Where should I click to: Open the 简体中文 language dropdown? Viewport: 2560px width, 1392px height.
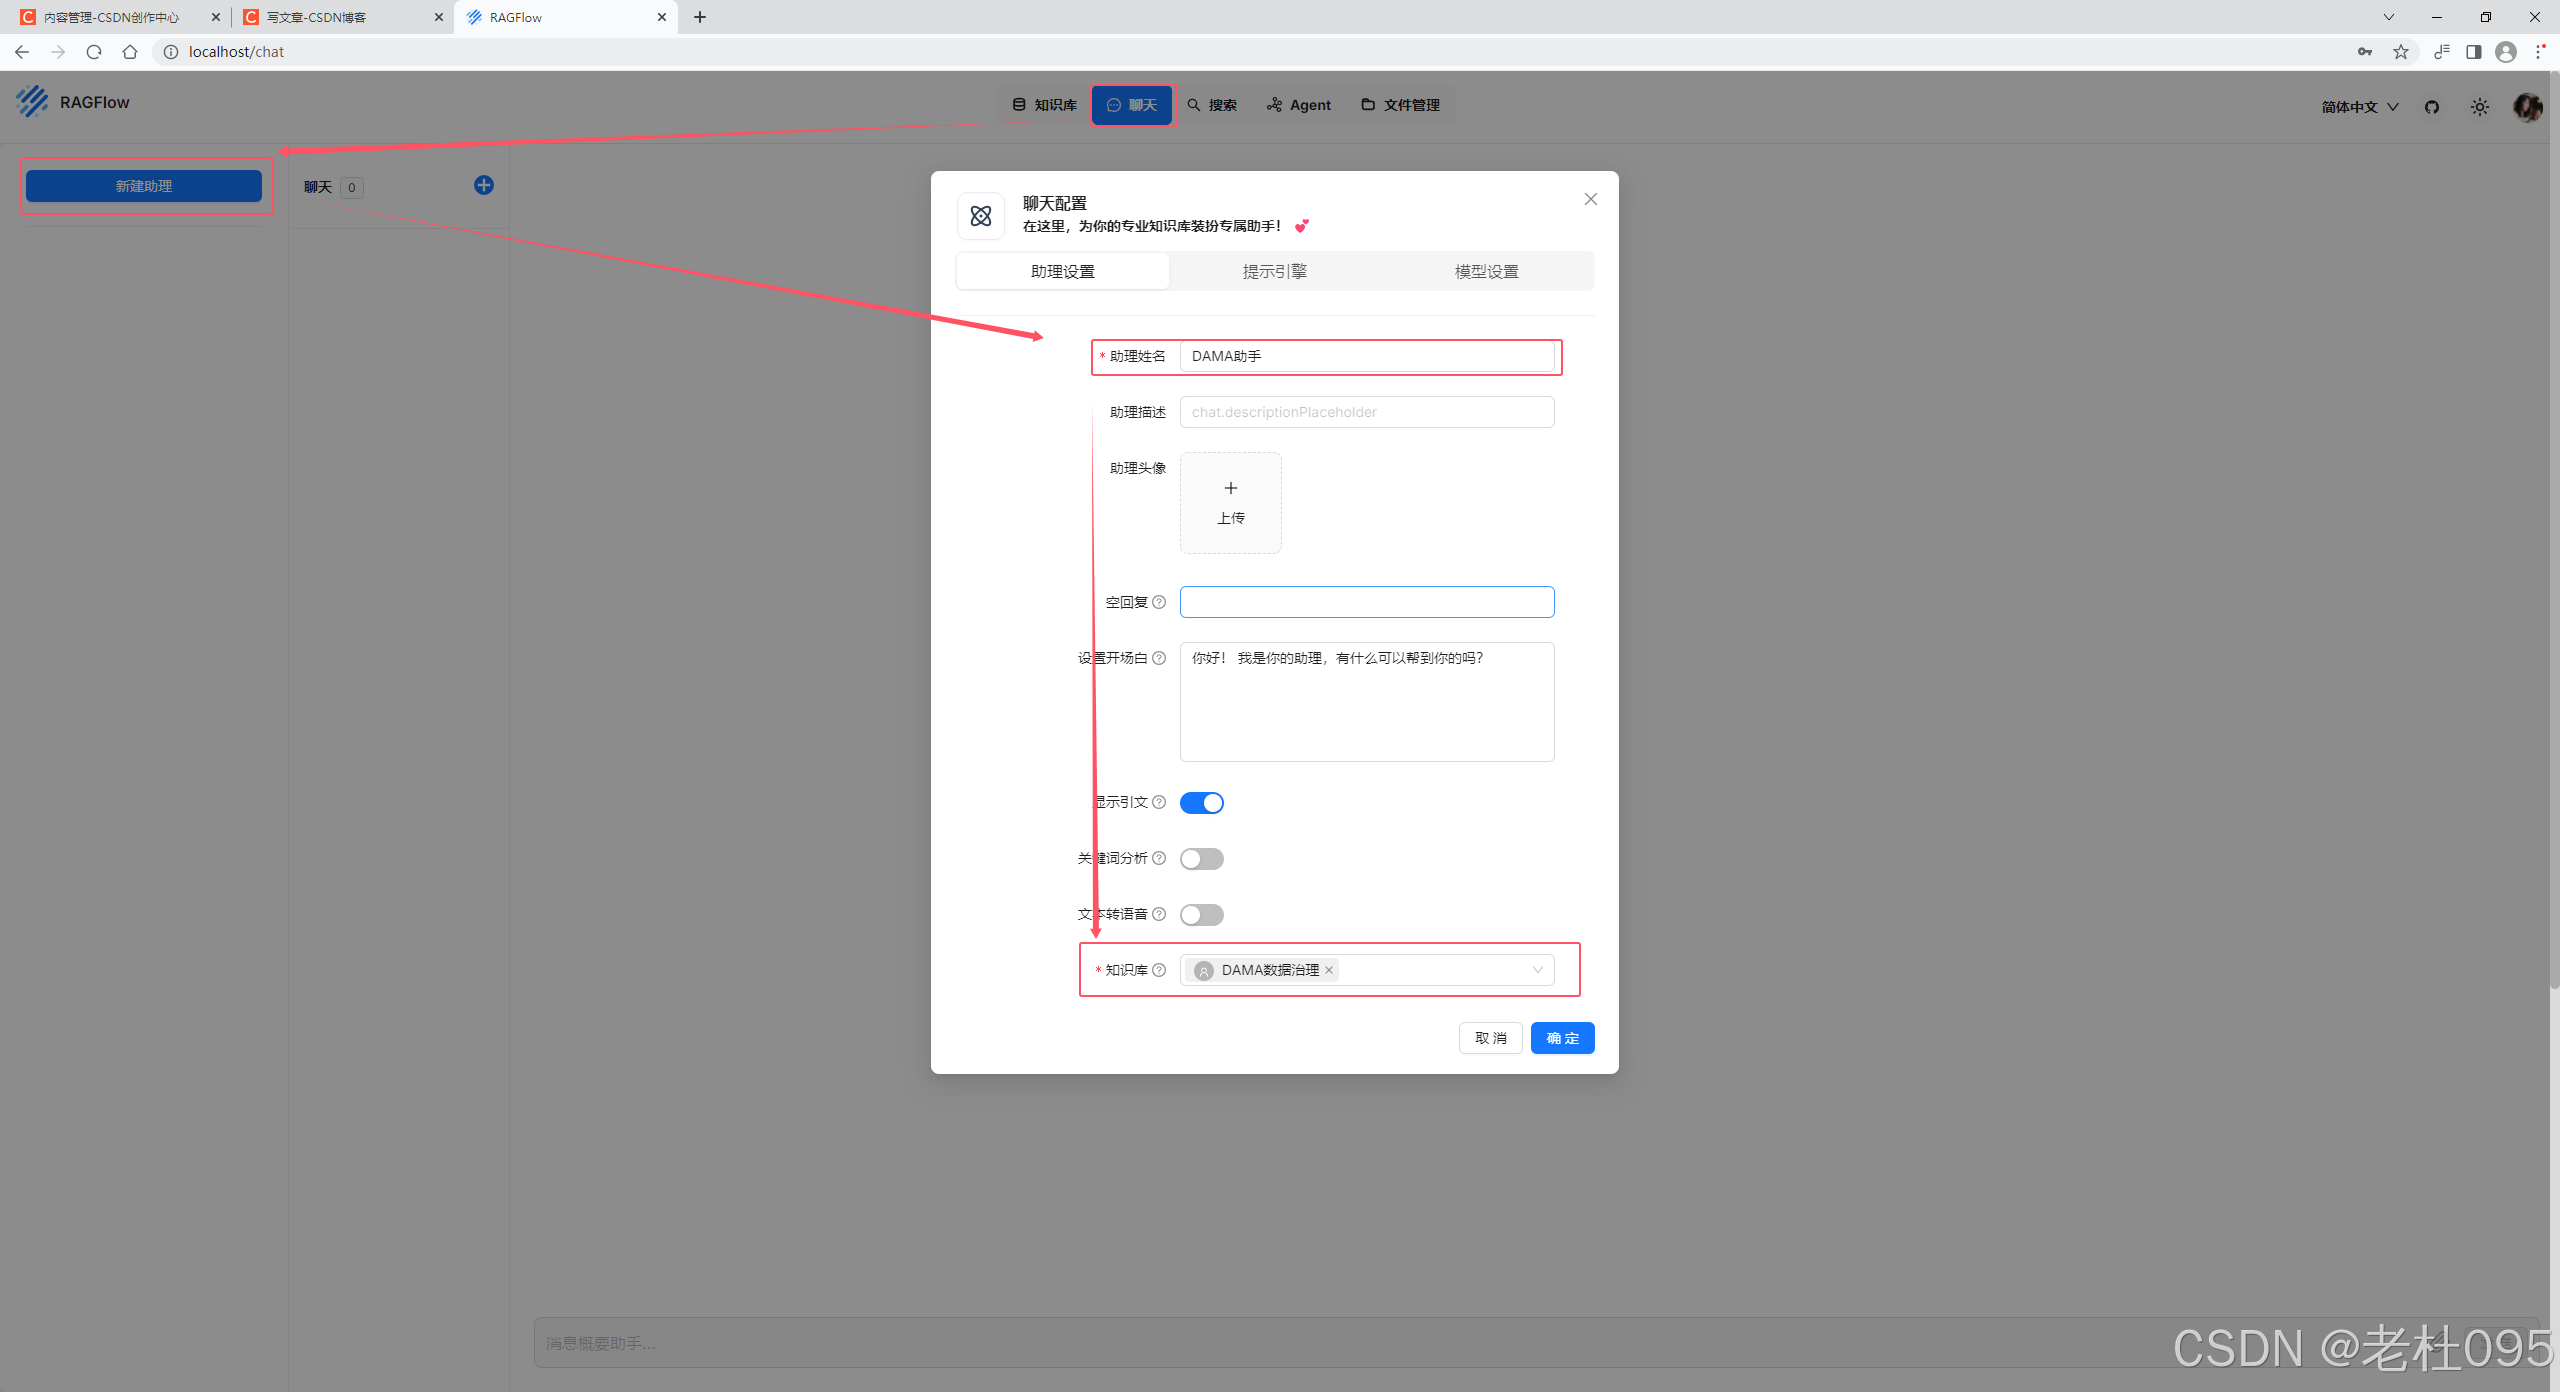point(2359,107)
